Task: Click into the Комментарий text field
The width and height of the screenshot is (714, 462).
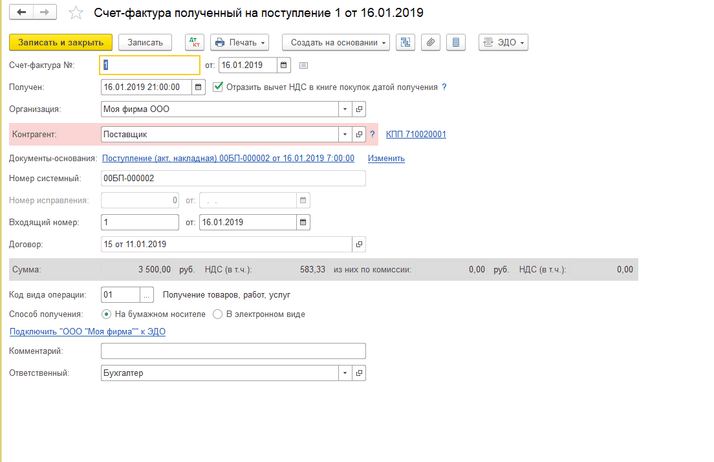Action: 233,351
